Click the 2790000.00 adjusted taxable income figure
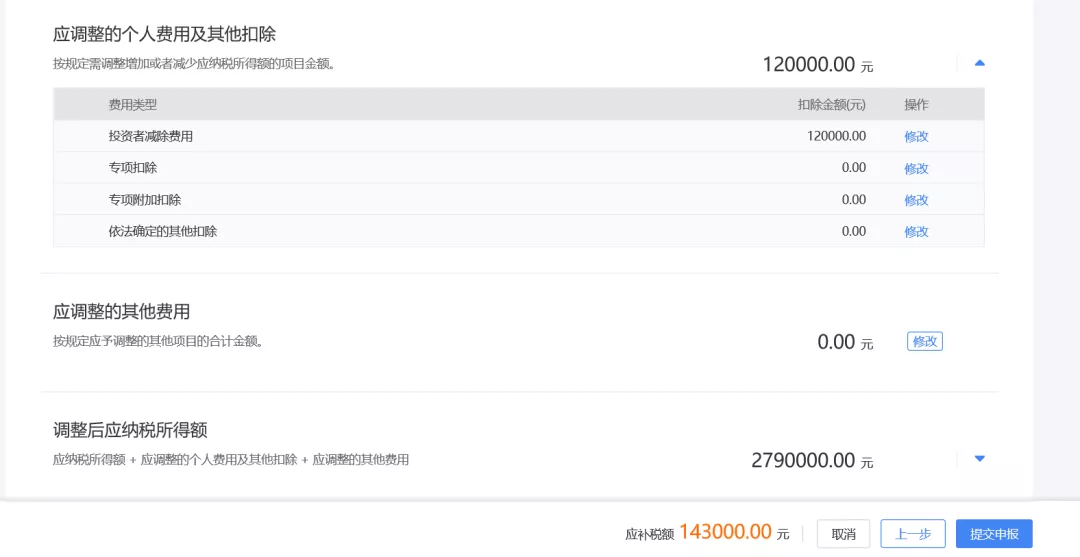1080x557 pixels. click(803, 460)
